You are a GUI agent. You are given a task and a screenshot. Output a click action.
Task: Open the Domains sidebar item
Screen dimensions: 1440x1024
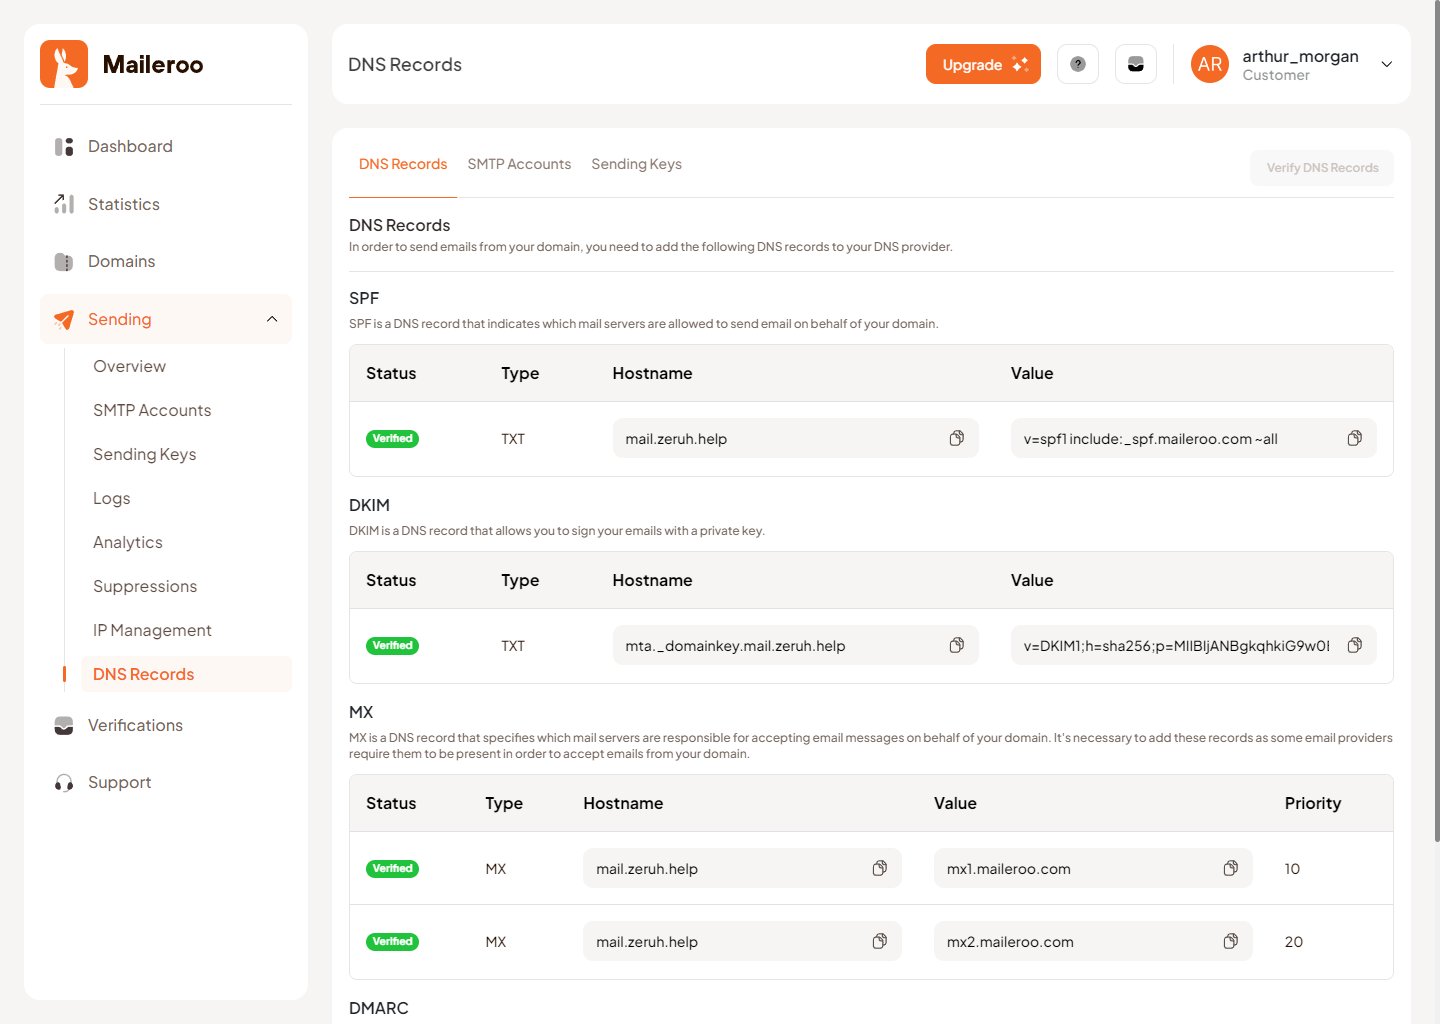[166, 261]
